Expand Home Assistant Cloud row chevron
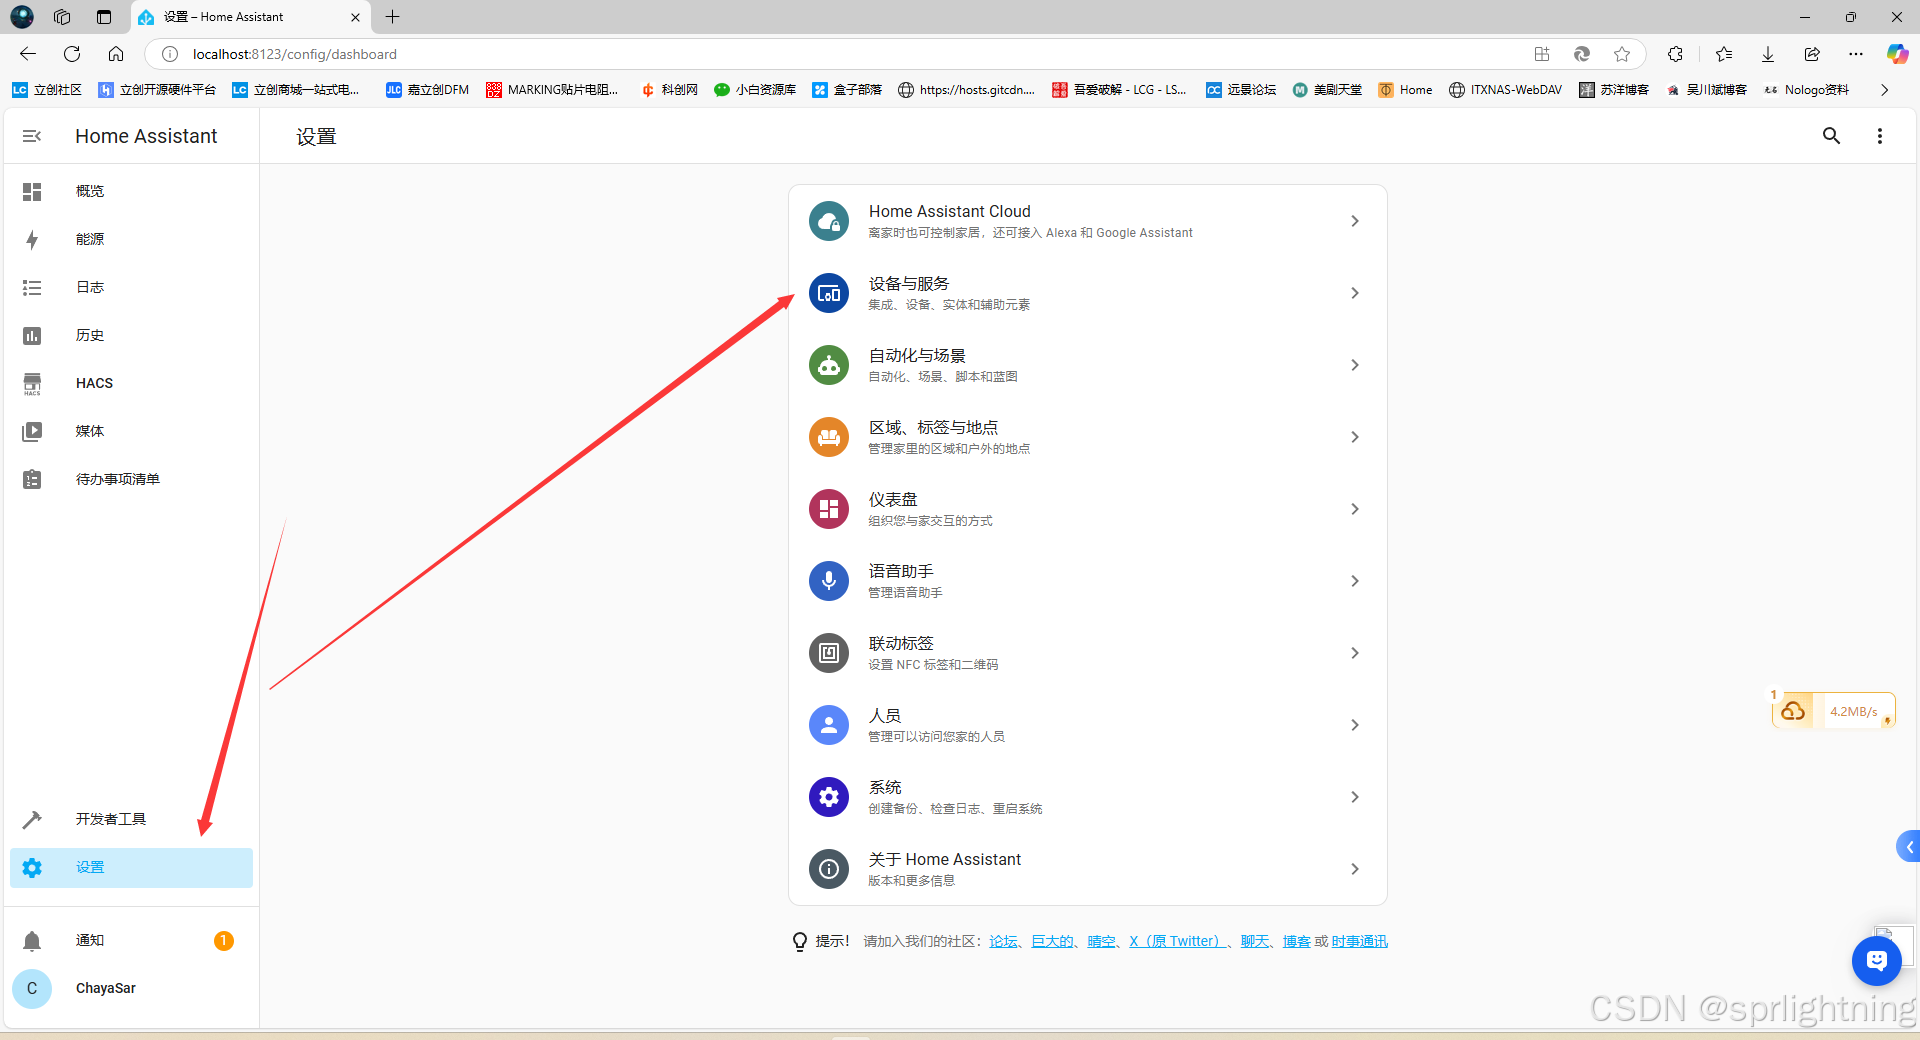The width and height of the screenshot is (1920, 1040). pos(1355,221)
